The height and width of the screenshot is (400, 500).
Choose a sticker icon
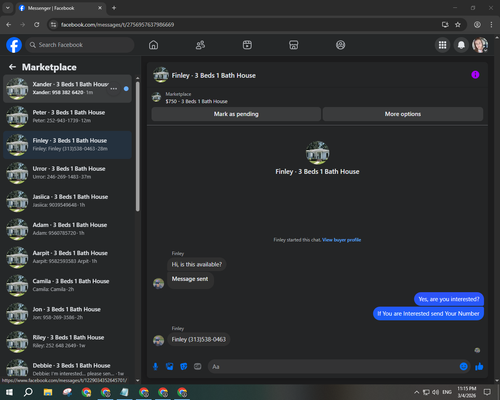[184, 367]
